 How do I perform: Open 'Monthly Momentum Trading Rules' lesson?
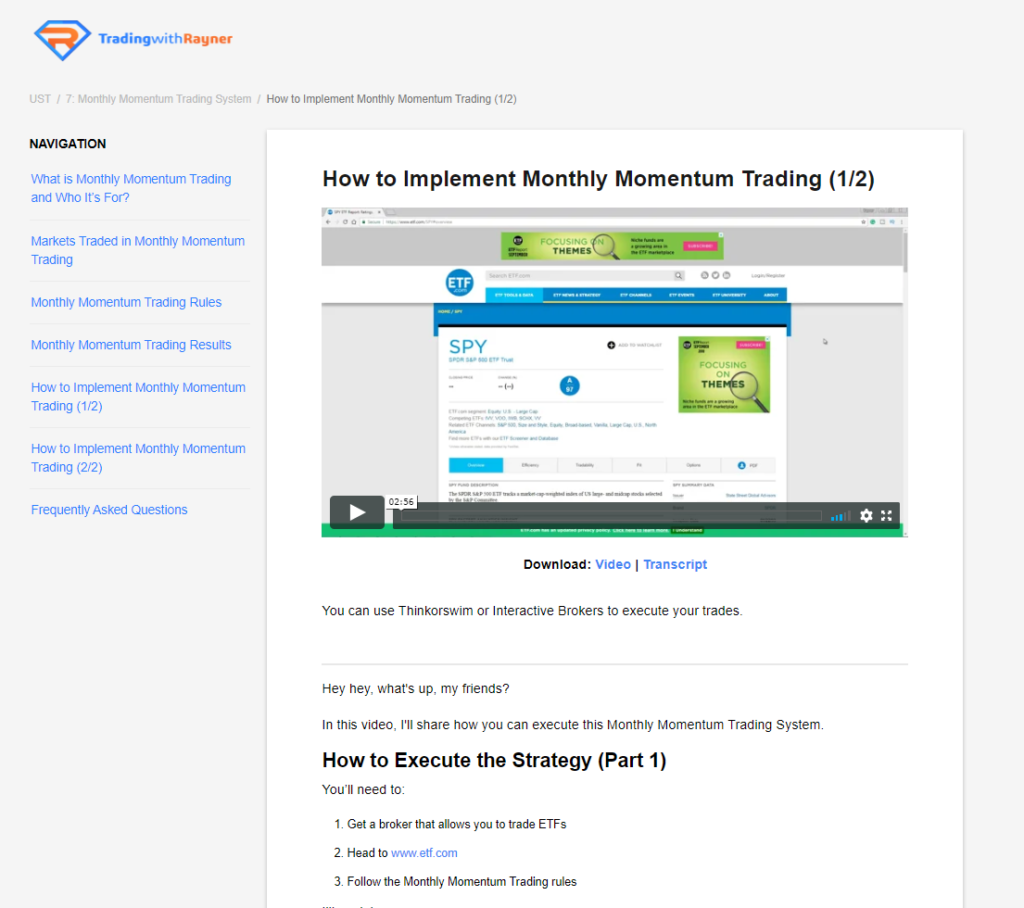[126, 302]
